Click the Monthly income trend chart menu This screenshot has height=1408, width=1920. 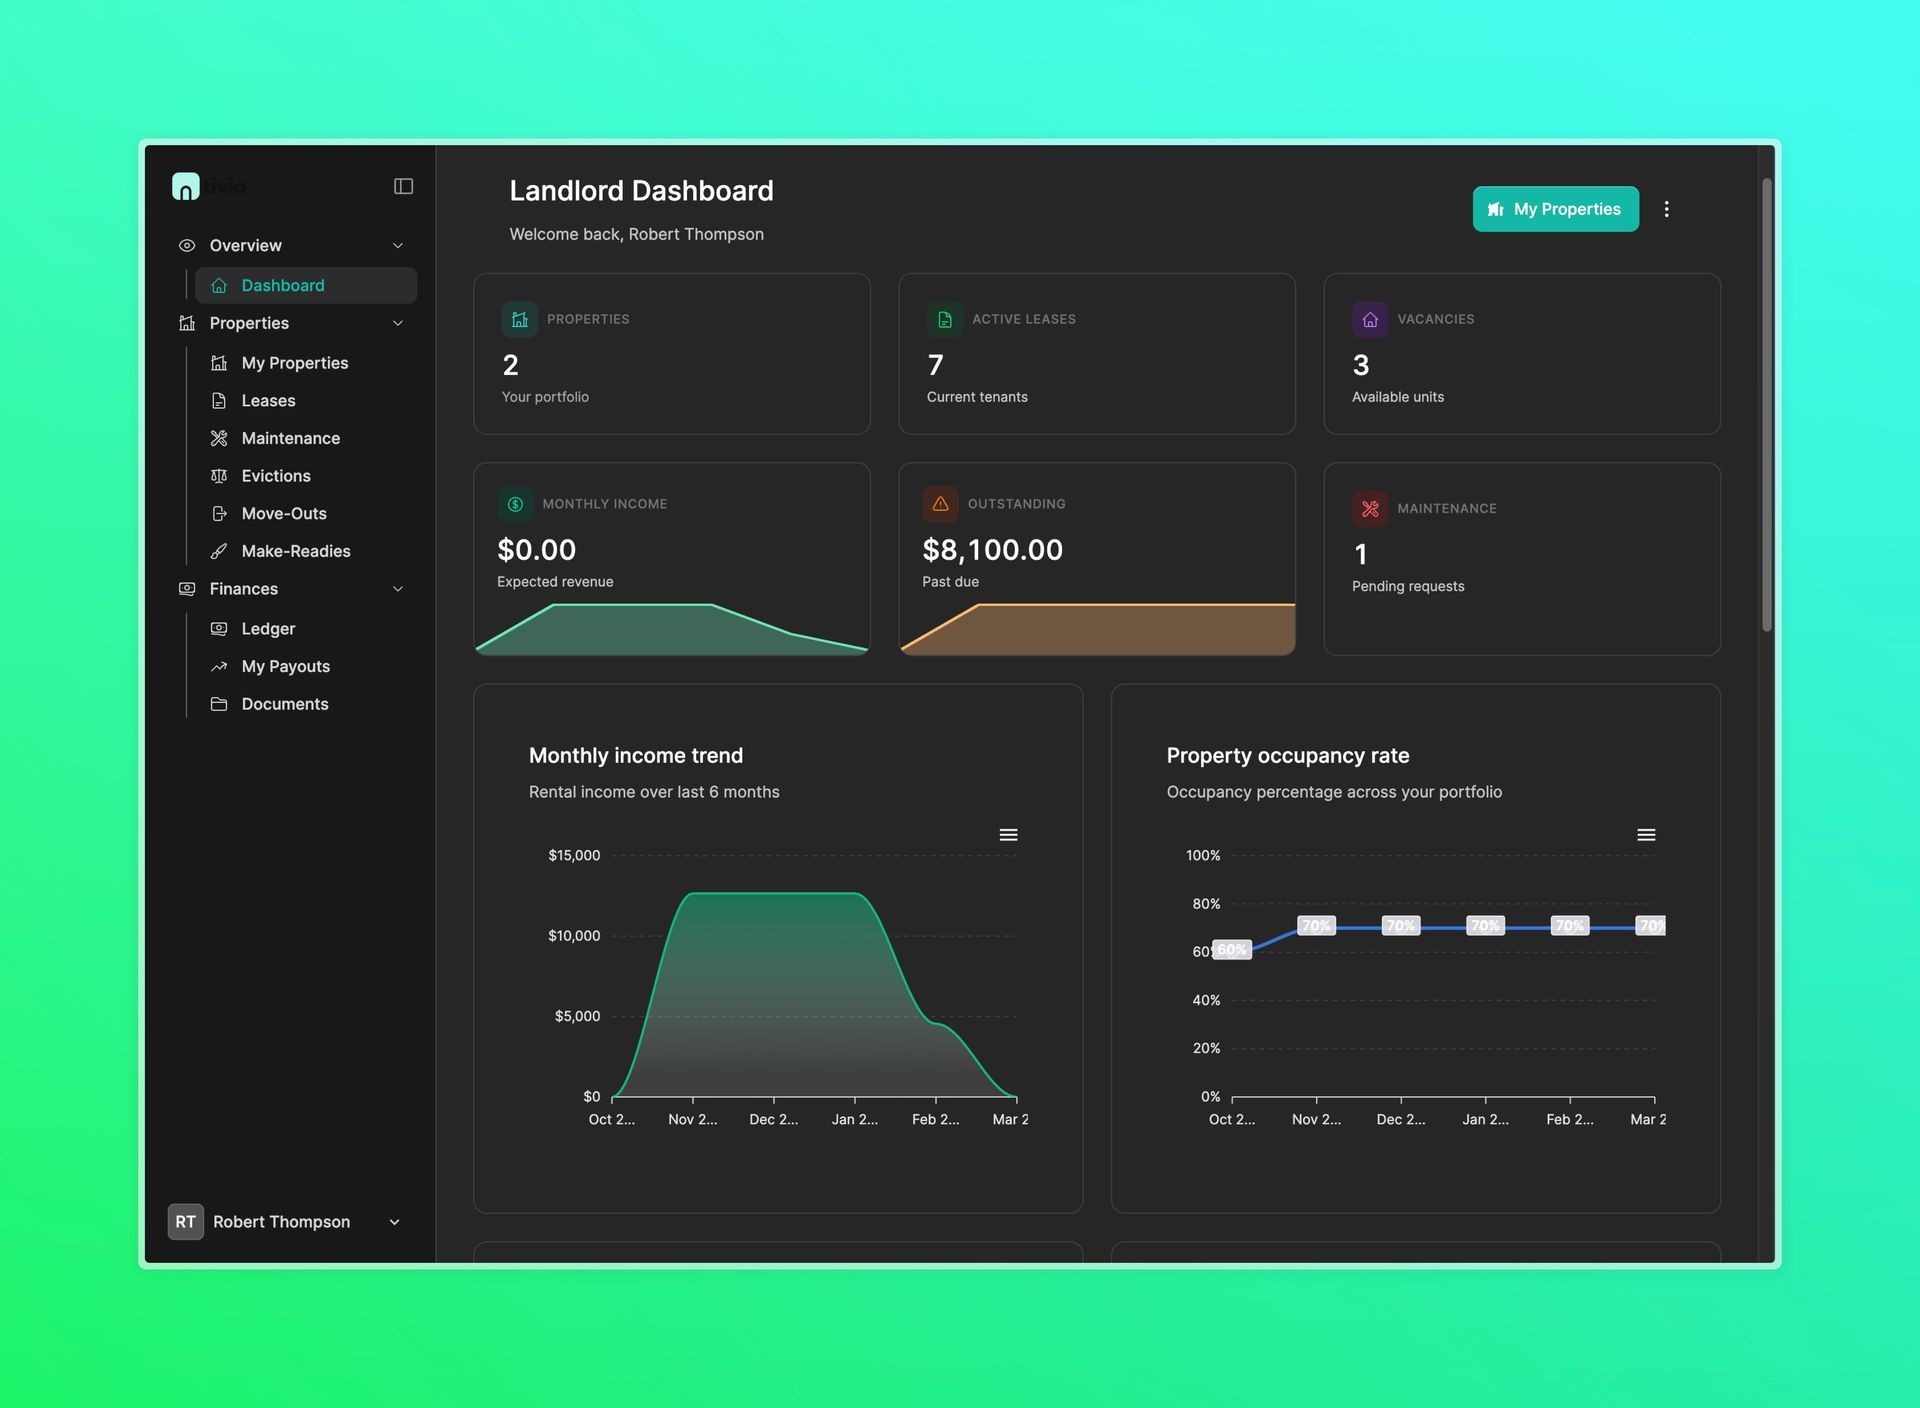(1009, 834)
